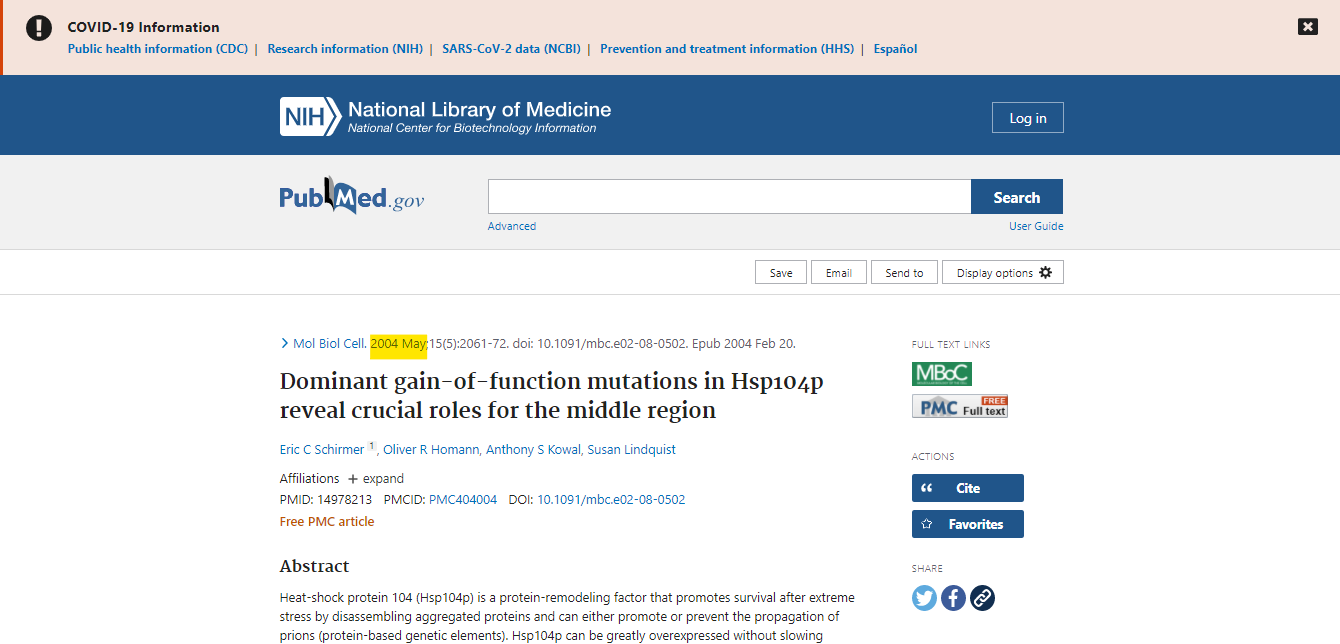
Task: Click the 'COVID-19 Information' heading
Action: (144, 27)
